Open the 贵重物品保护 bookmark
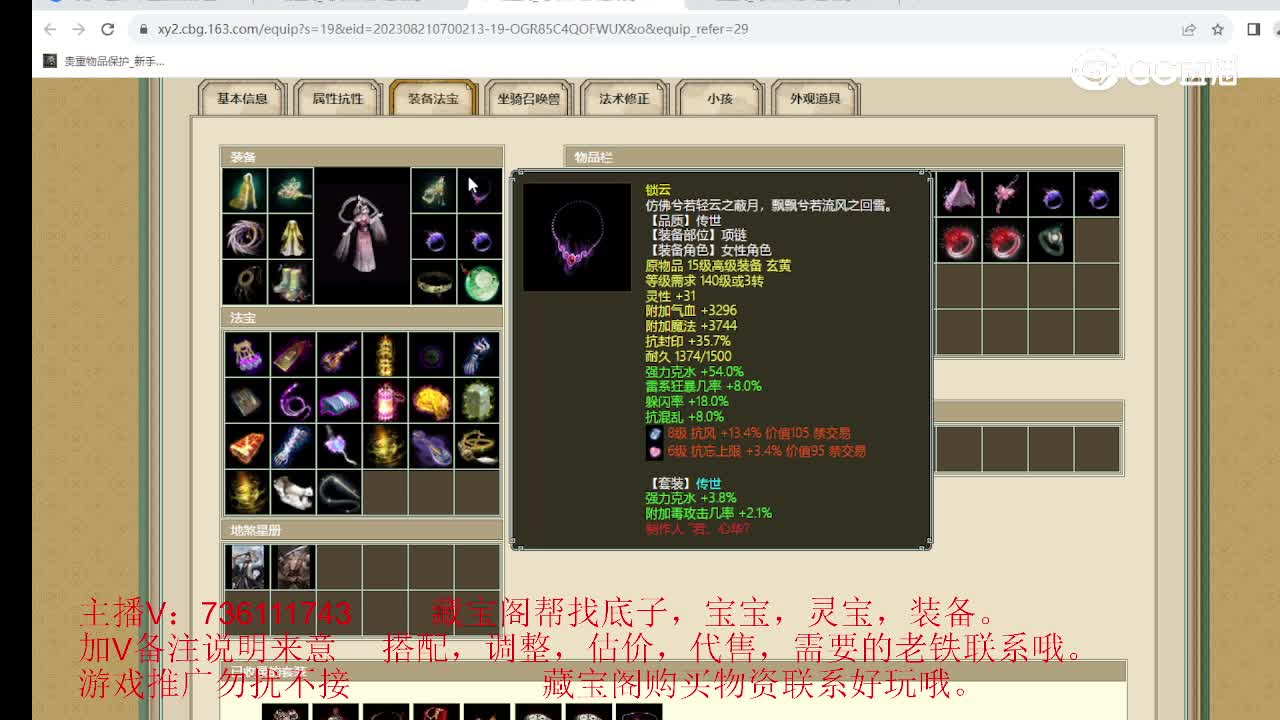The image size is (1280, 720). coord(104,61)
